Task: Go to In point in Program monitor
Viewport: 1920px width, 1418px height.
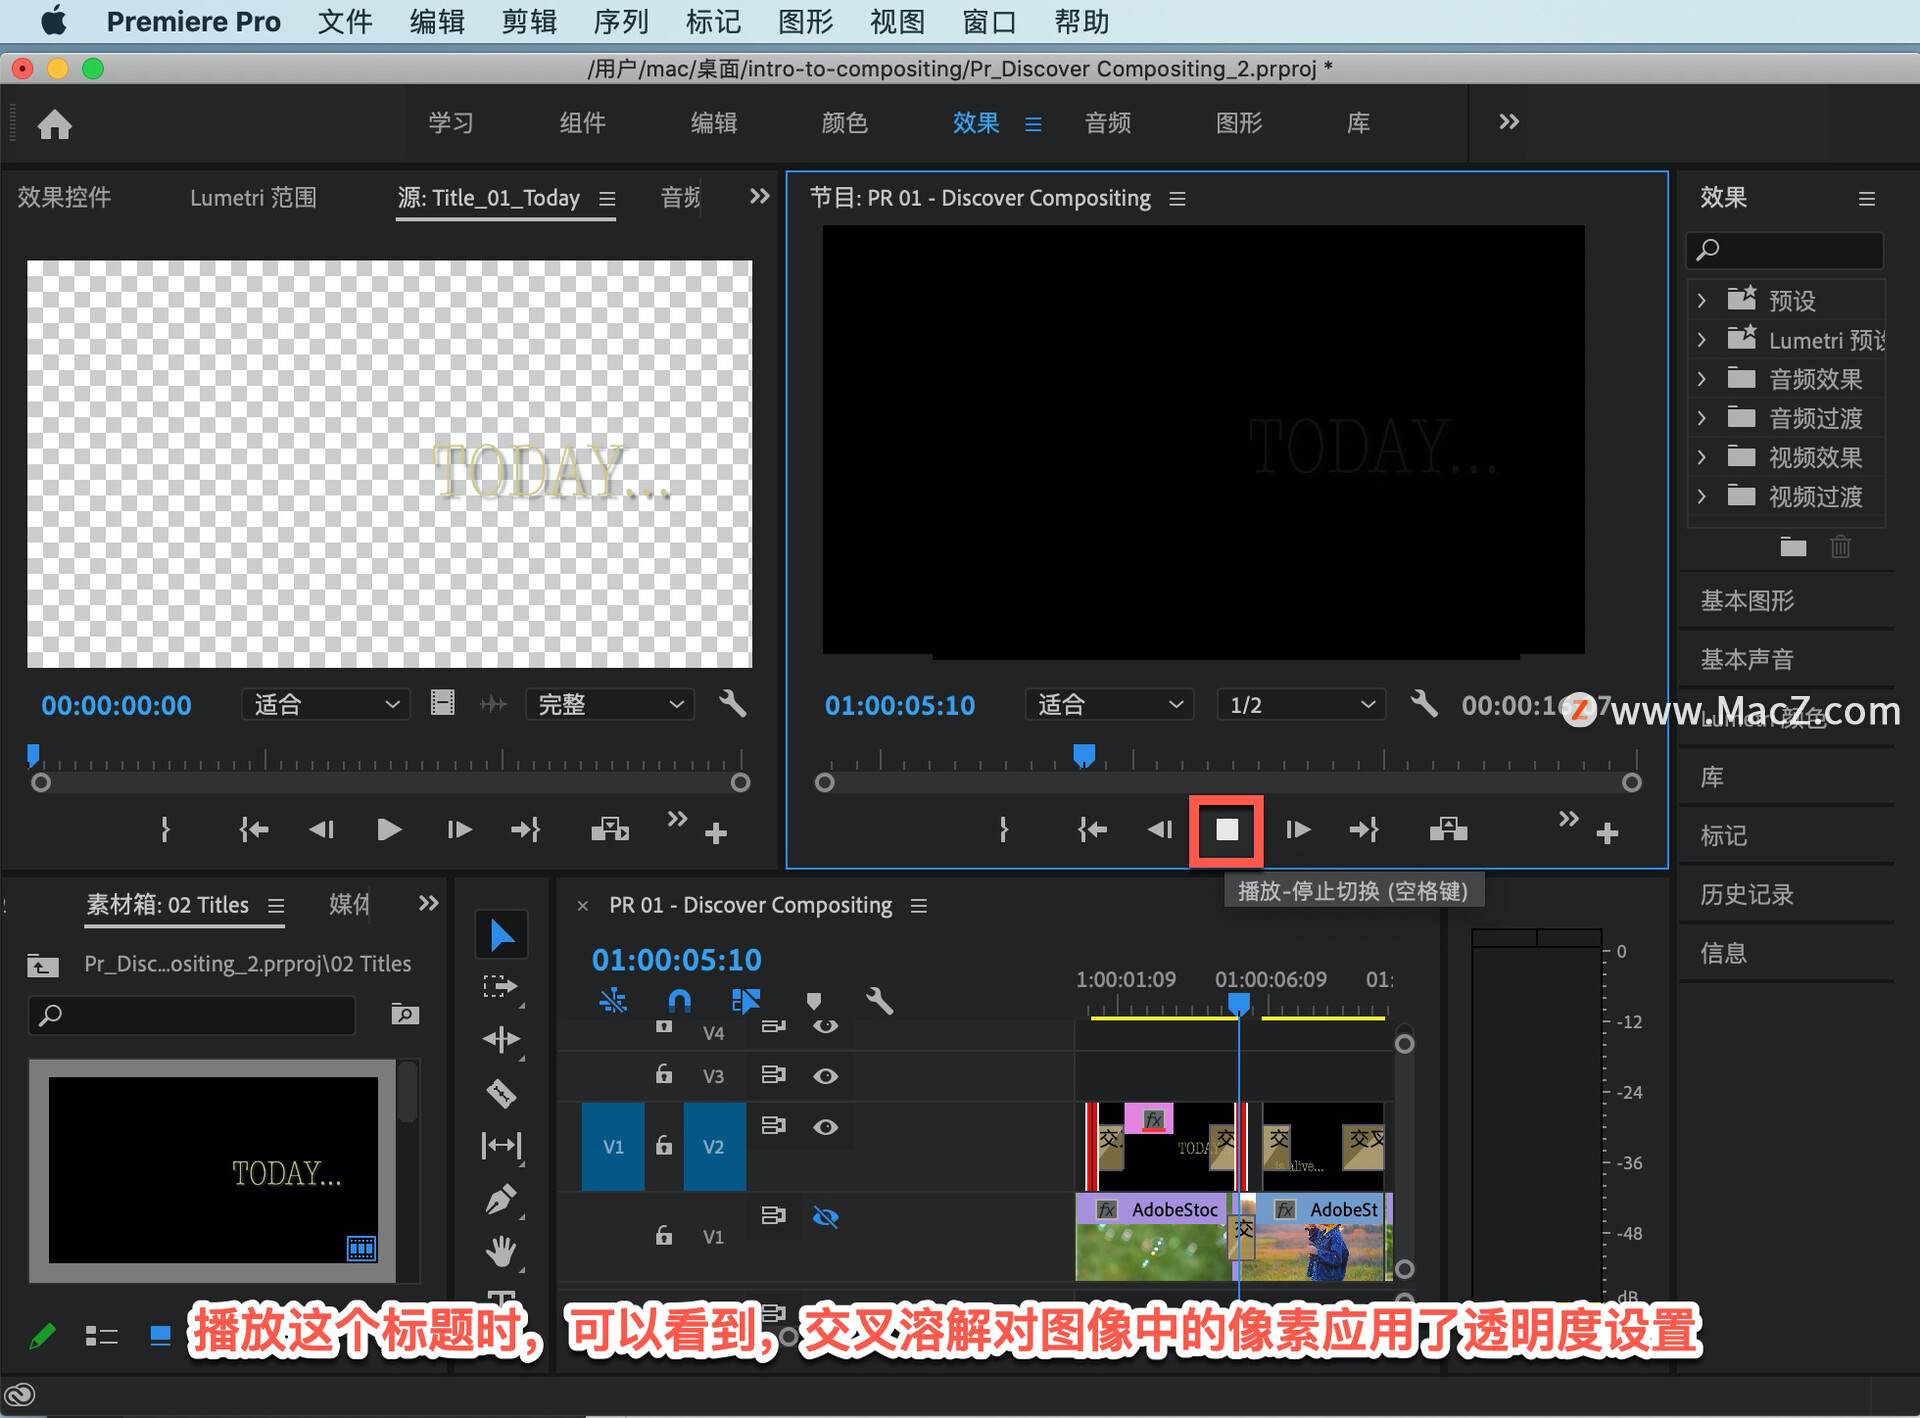Action: (x=1092, y=829)
